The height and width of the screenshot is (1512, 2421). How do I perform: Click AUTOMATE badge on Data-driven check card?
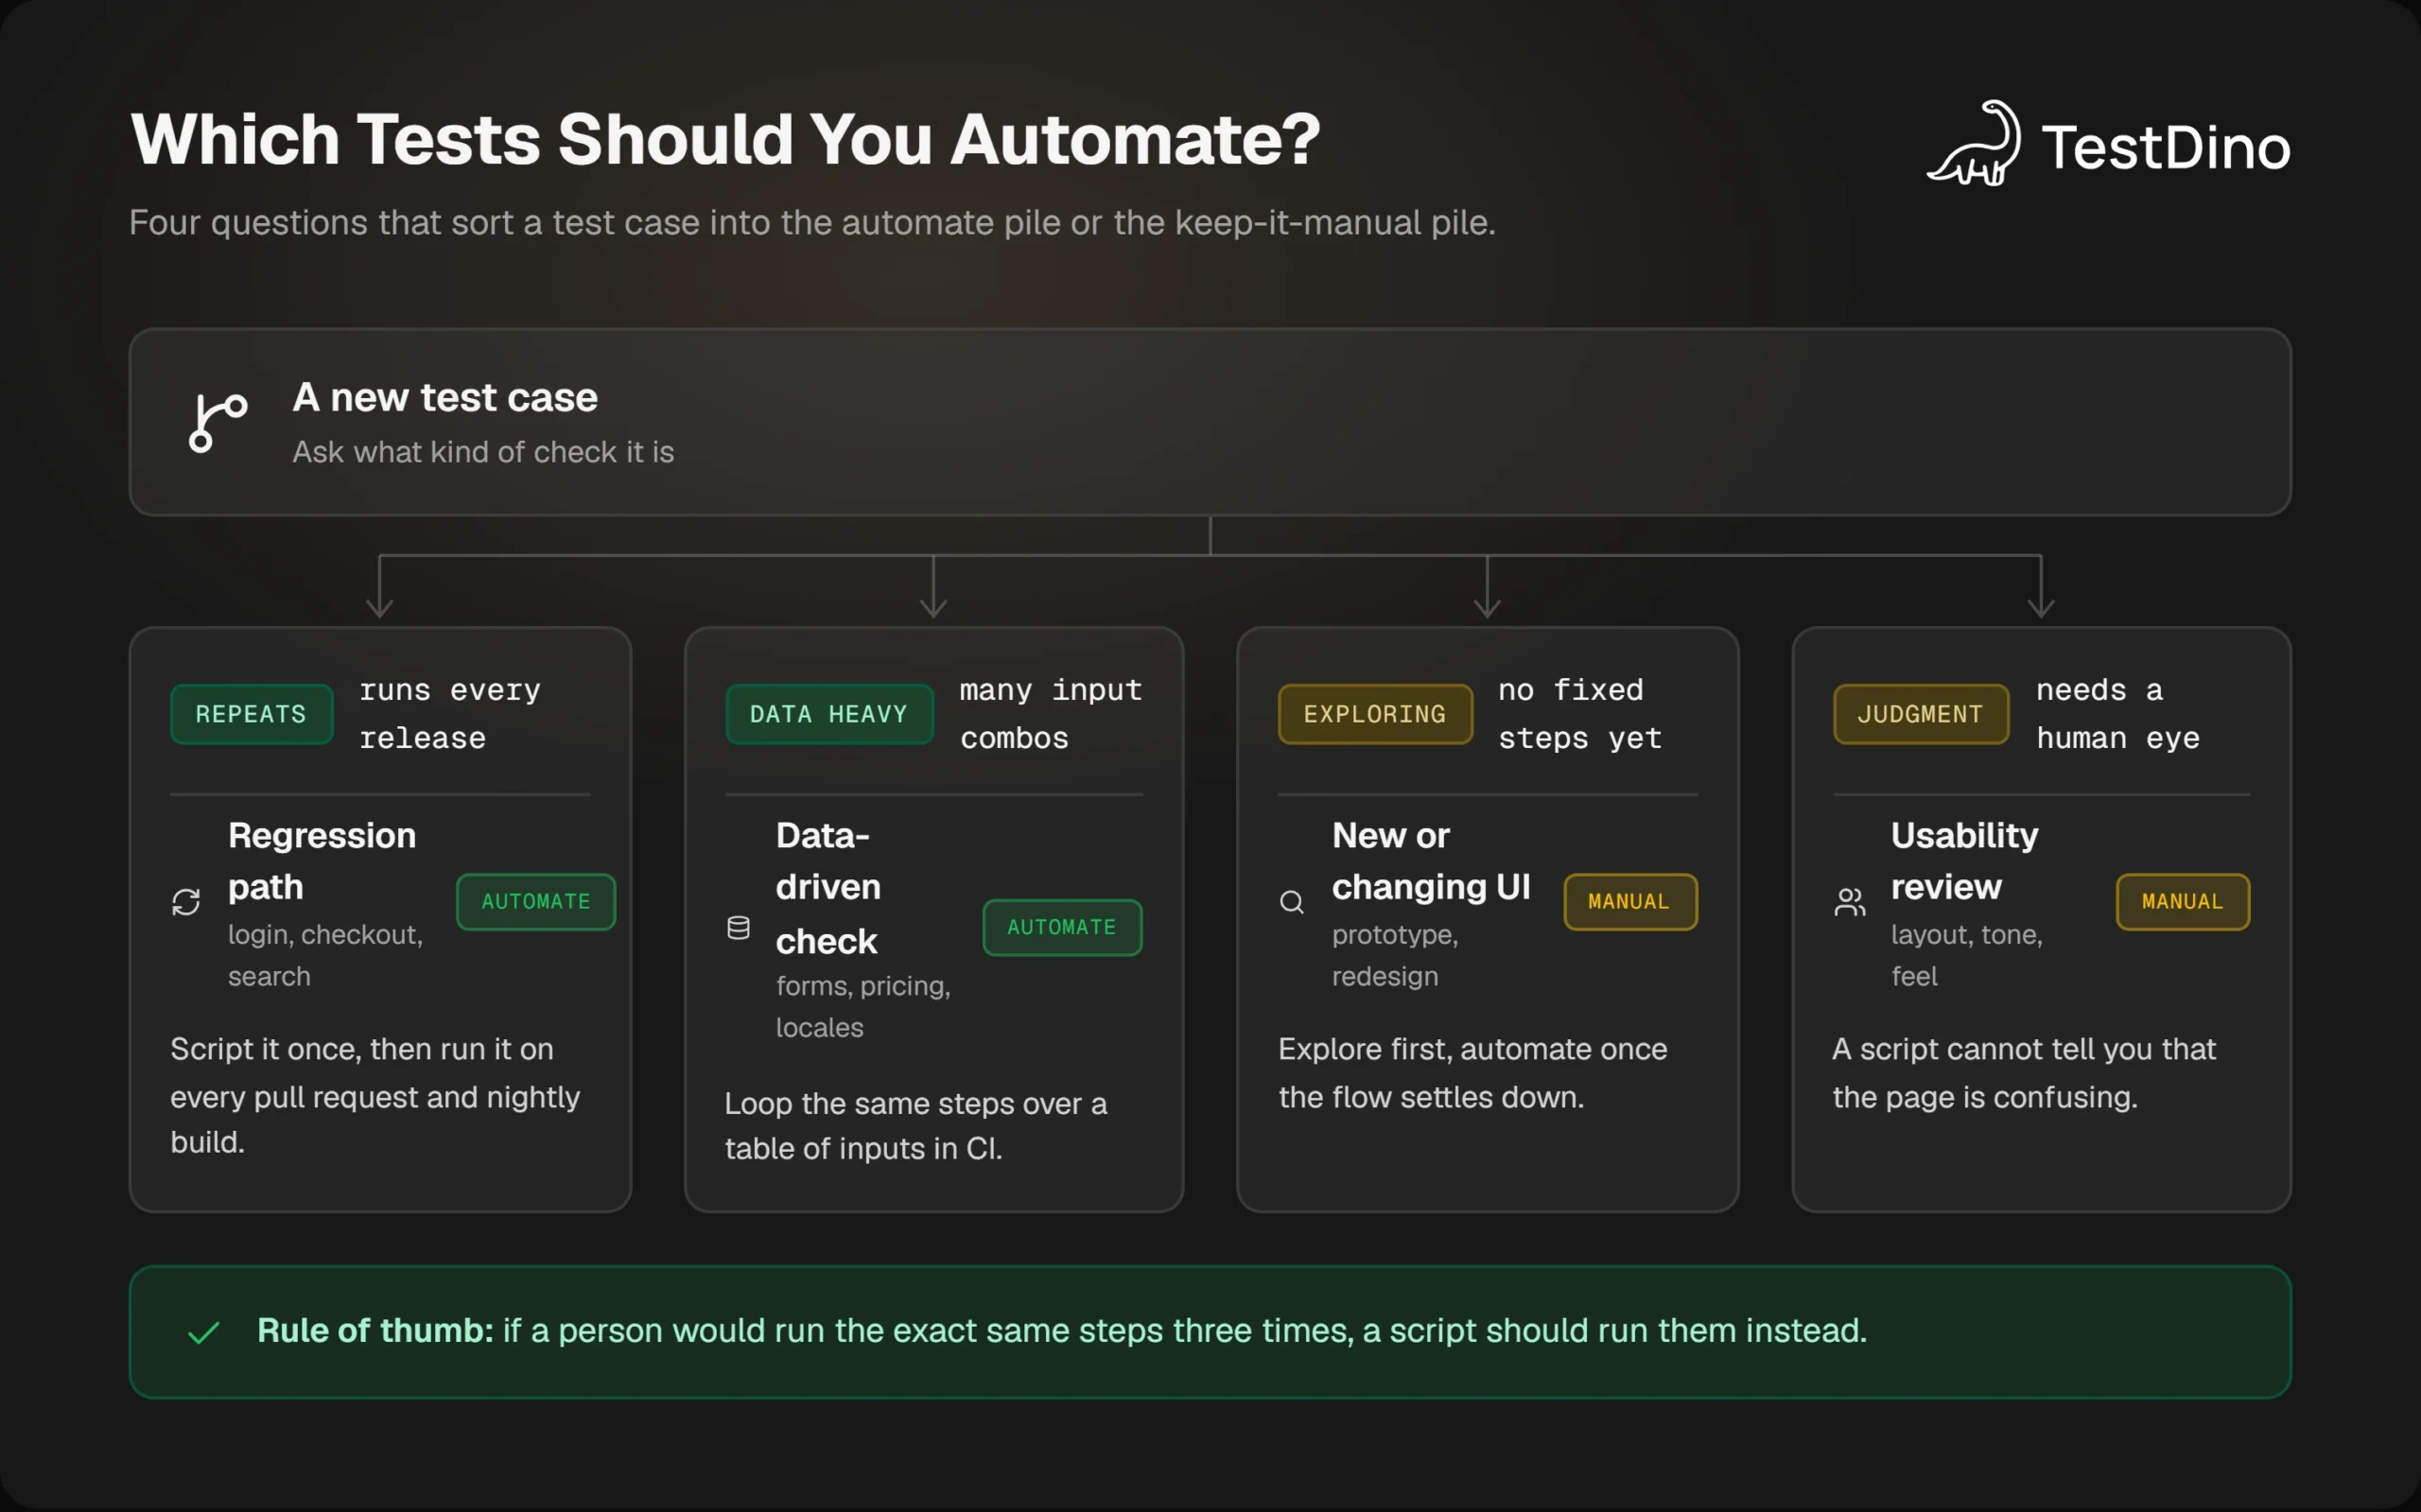click(x=1062, y=928)
